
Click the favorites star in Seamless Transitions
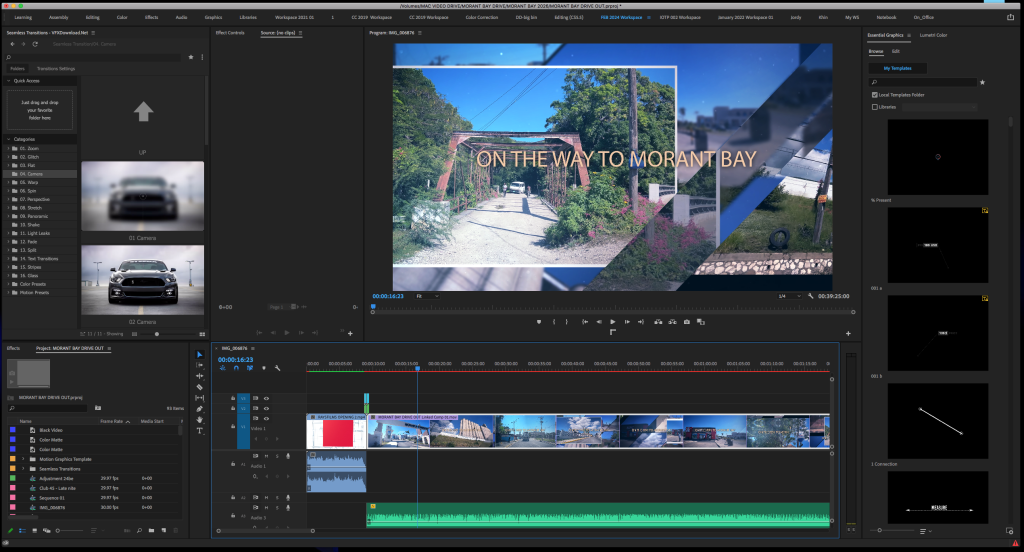pyautogui.click(x=191, y=57)
